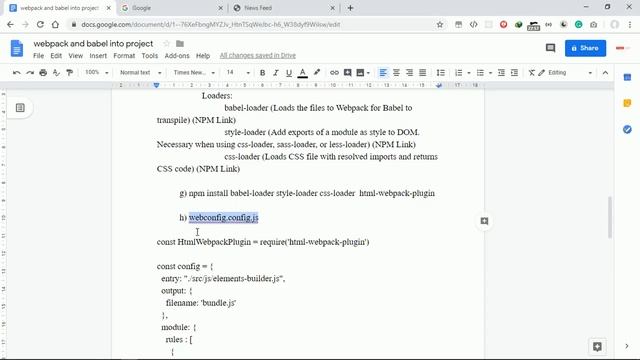
Task: Set left alignment
Action: tap(383, 73)
